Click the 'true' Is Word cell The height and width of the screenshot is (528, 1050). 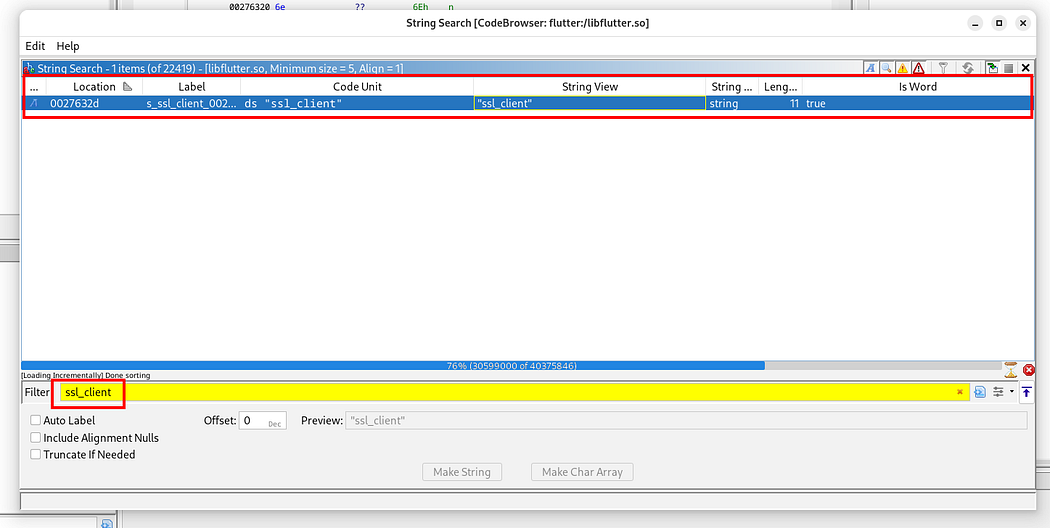(917, 104)
